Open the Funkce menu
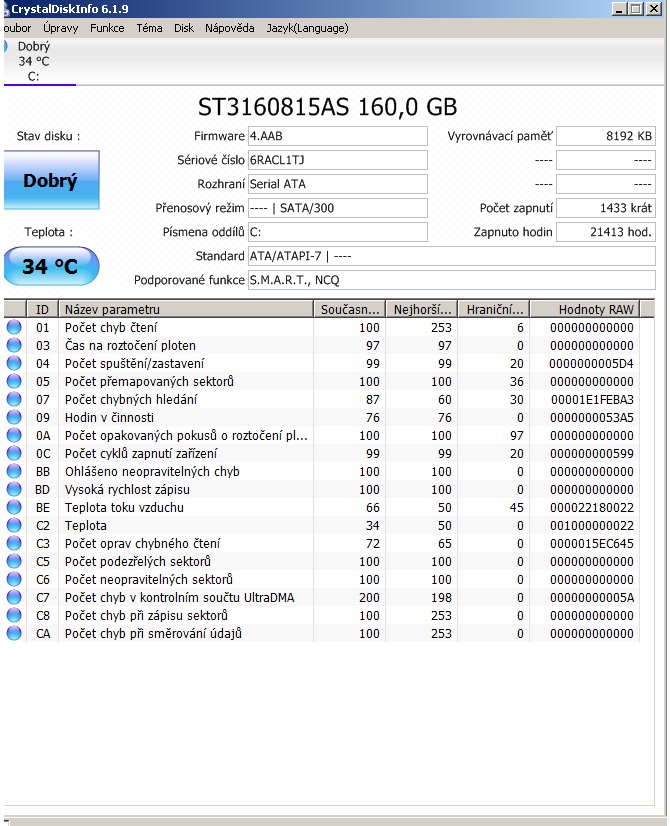This screenshot has height=826, width=670. [x=107, y=28]
